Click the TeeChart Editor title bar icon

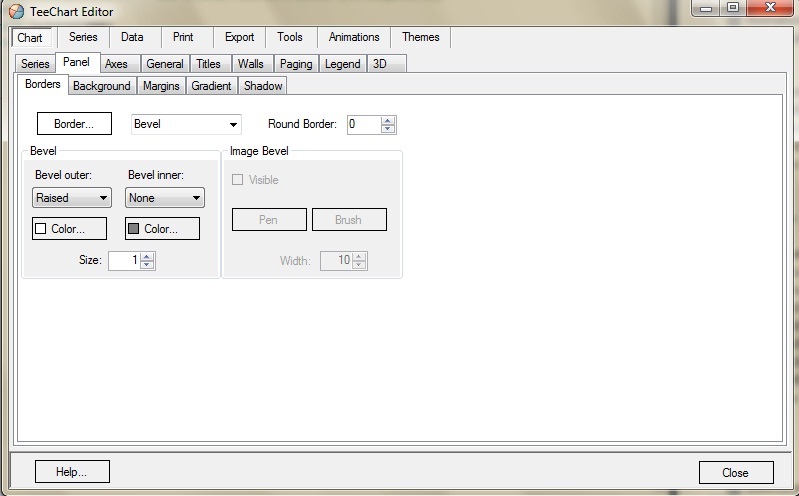coord(16,11)
